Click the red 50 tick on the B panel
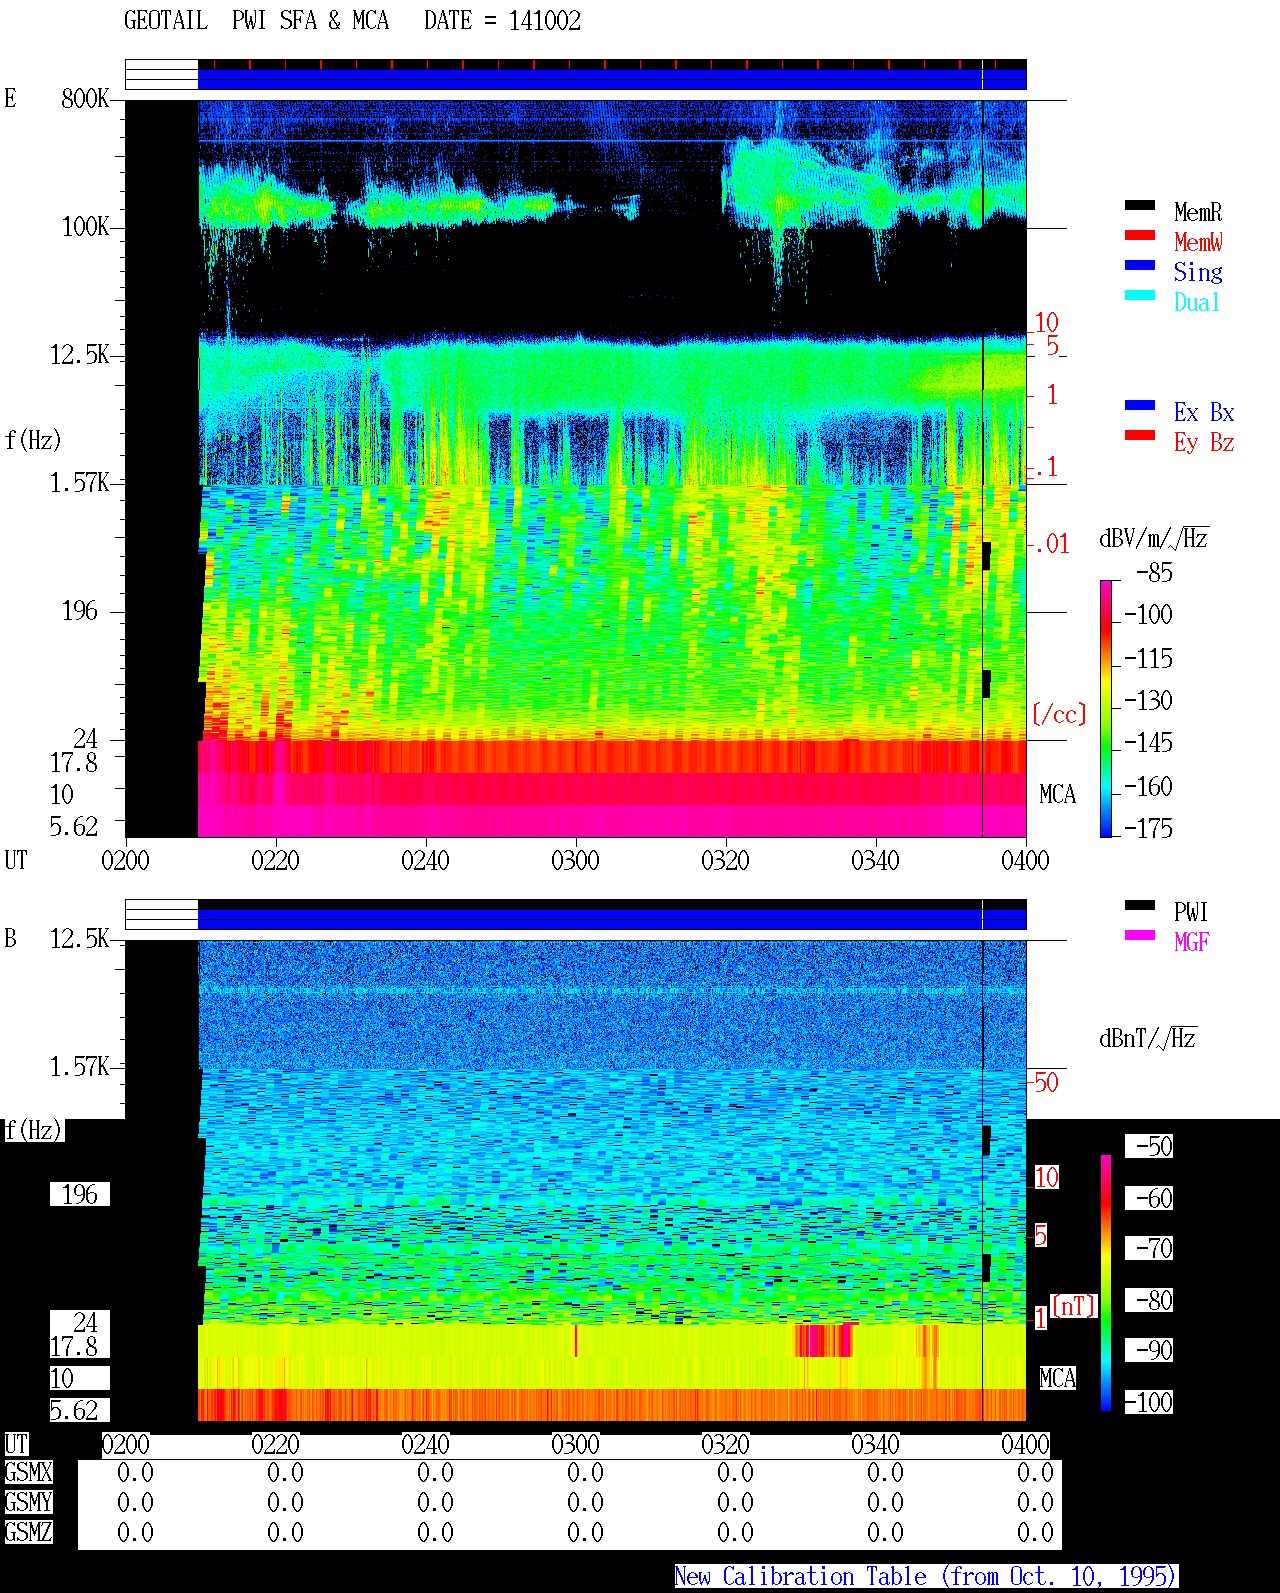This screenshot has height=1593, width=1280. 1046,1082
